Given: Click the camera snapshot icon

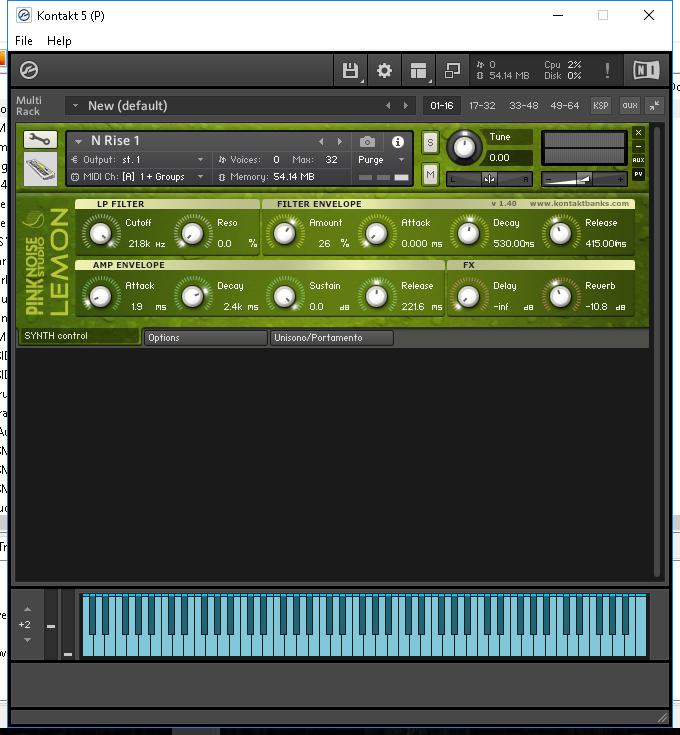Looking at the screenshot, I should (x=367, y=142).
